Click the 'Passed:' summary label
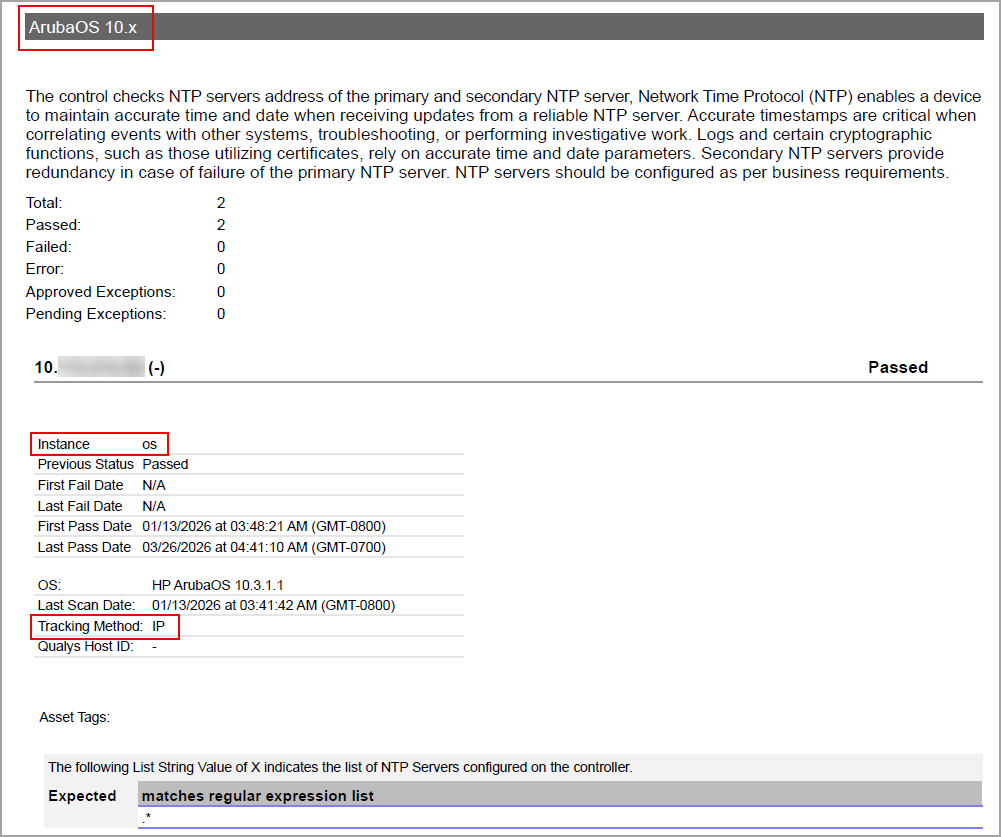 coord(53,225)
